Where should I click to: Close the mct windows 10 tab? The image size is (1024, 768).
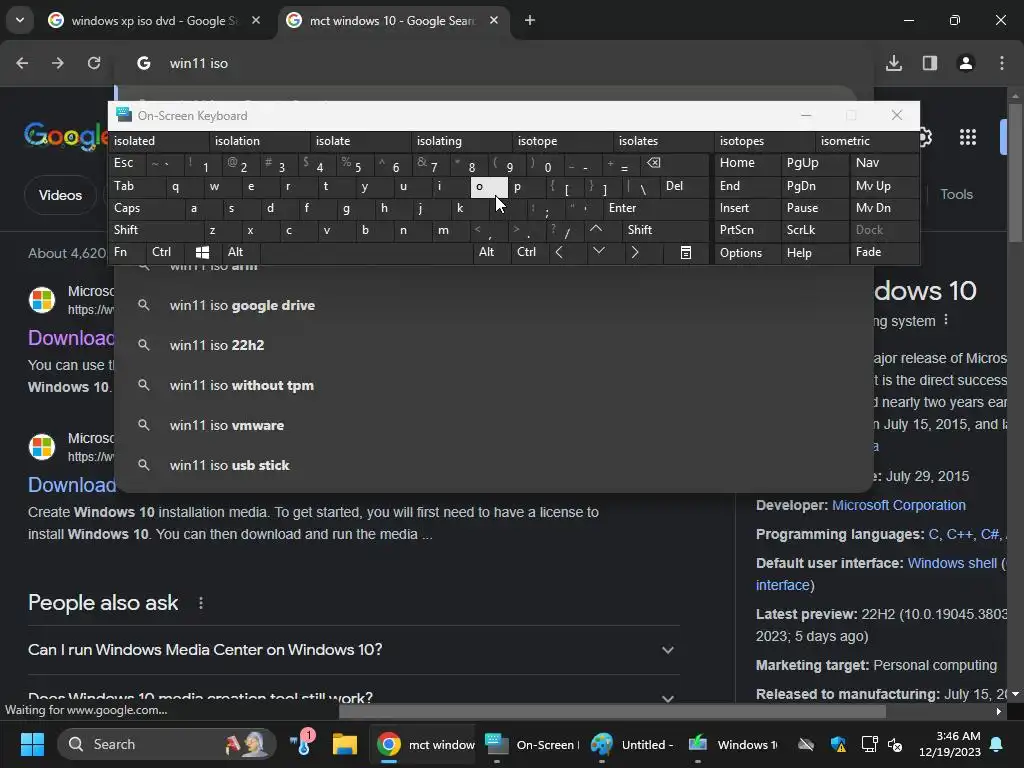pos(494,20)
